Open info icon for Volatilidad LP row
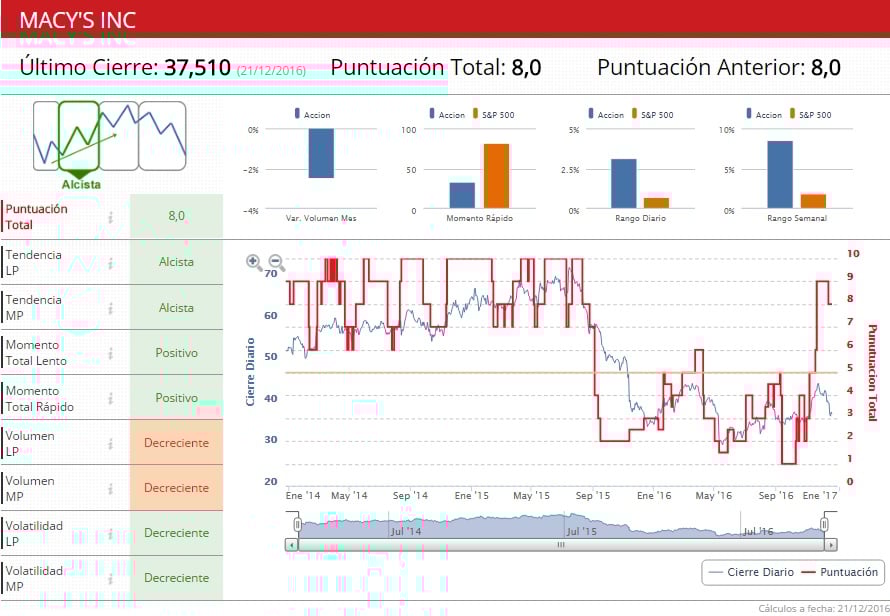 pos(111,534)
